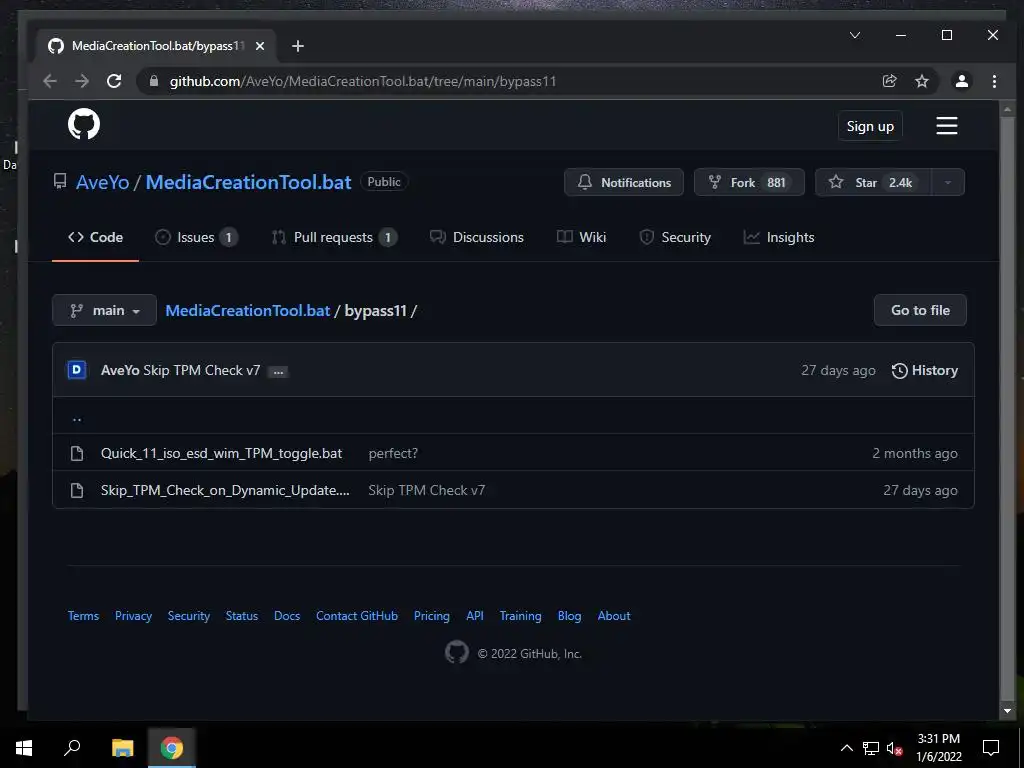Screen dimensions: 1024x768
Task: Open the footer API link
Action: click(475, 615)
